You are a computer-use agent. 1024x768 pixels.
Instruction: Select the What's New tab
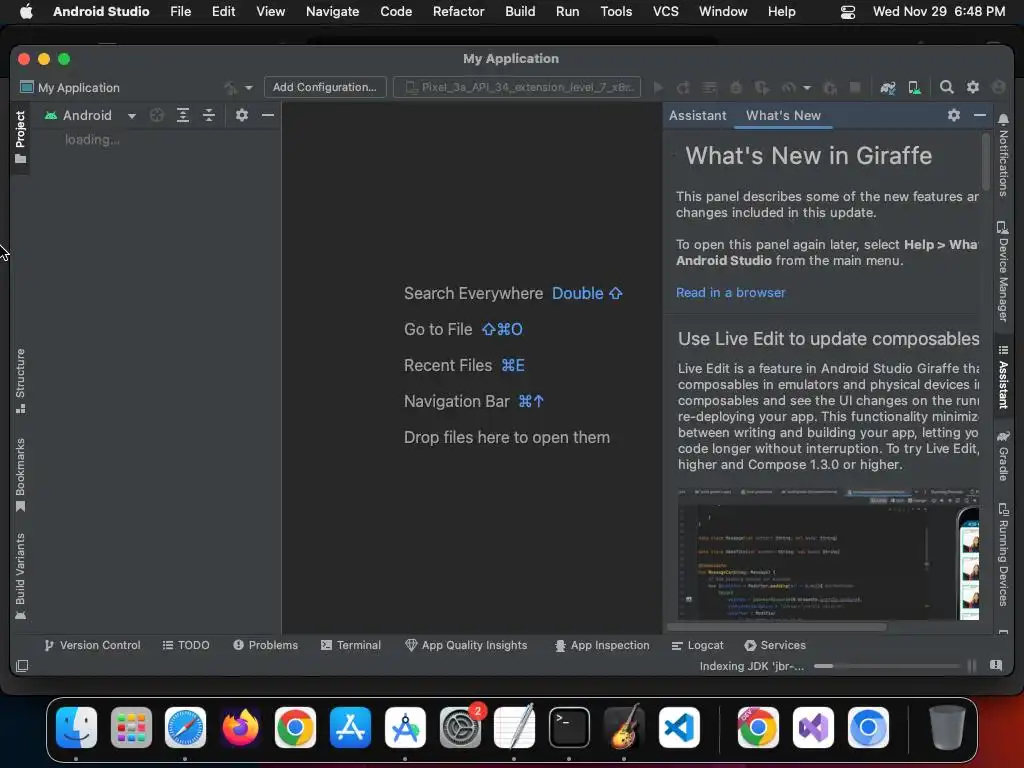pyautogui.click(x=783, y=116)
